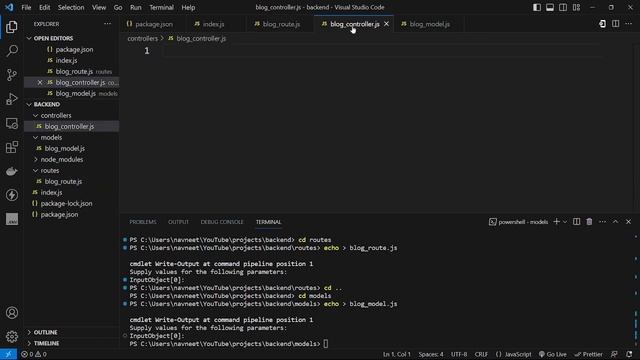The width and height of the screenshot is (640, 360).
Task: Click into editor line 1
Action: [383, 51]
